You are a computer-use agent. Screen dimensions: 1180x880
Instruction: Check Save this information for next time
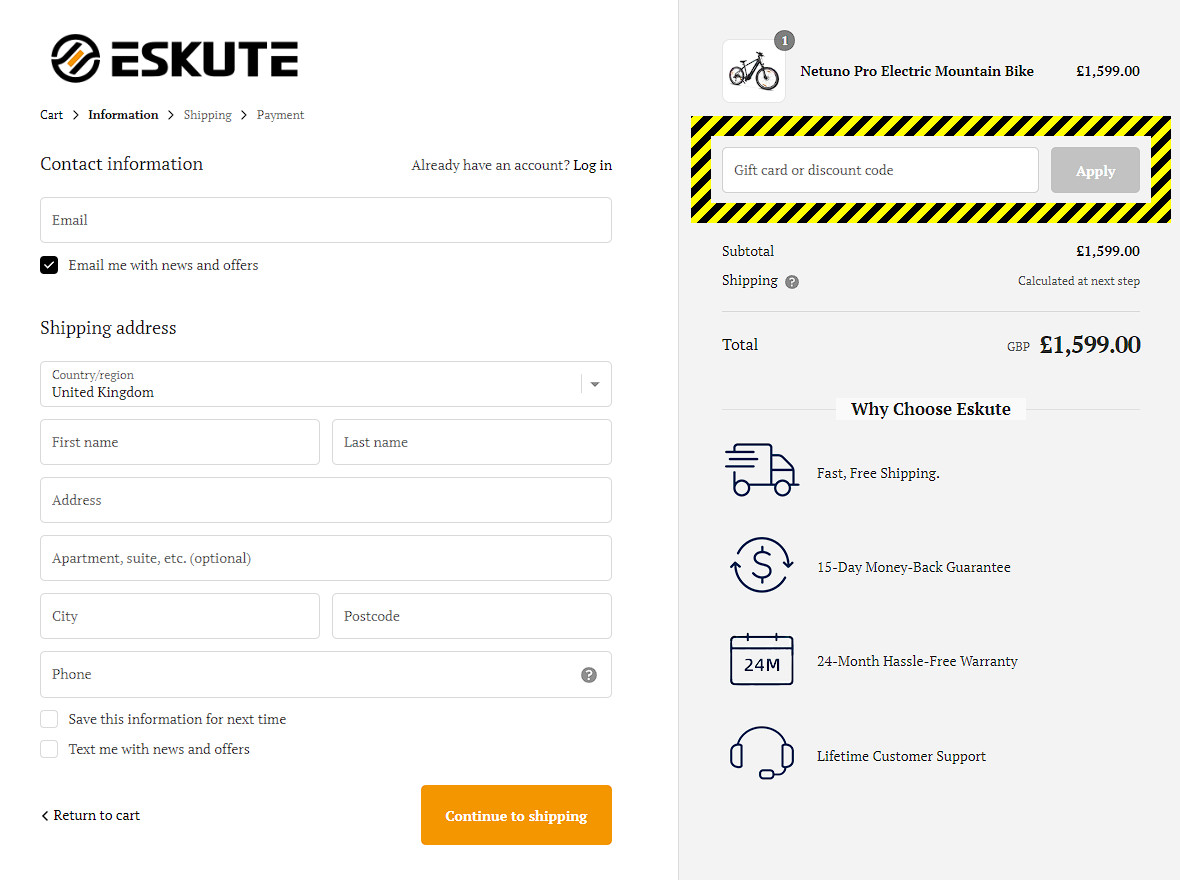click(x=49, y=719)
